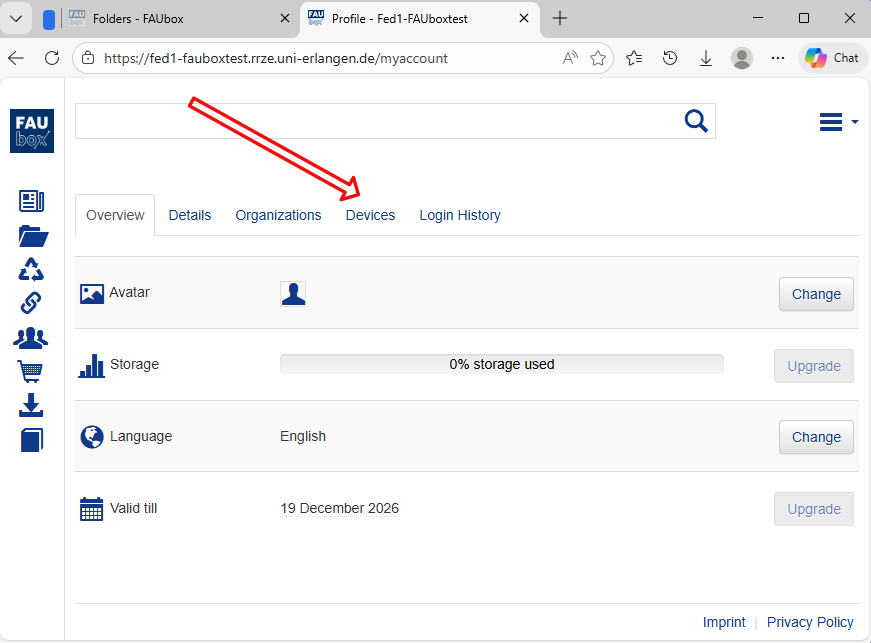The height and width of the screenshot is (643, 871).
Task: Click Change button for Avatar
Action: point(816,294)
